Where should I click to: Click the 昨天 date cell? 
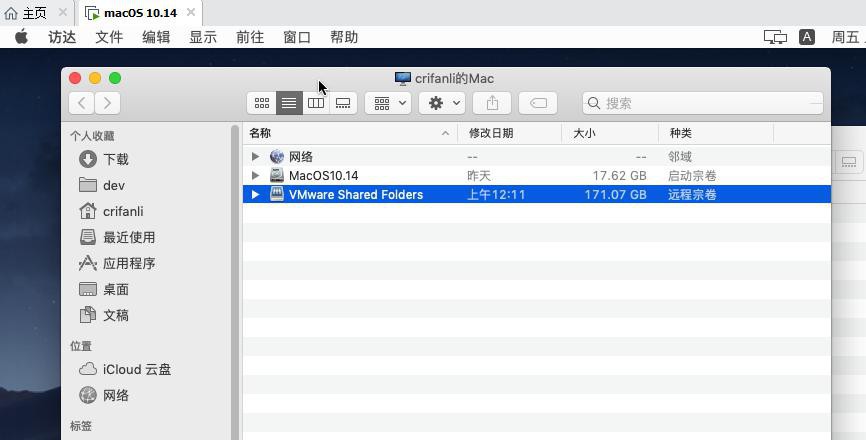point(479,176)
